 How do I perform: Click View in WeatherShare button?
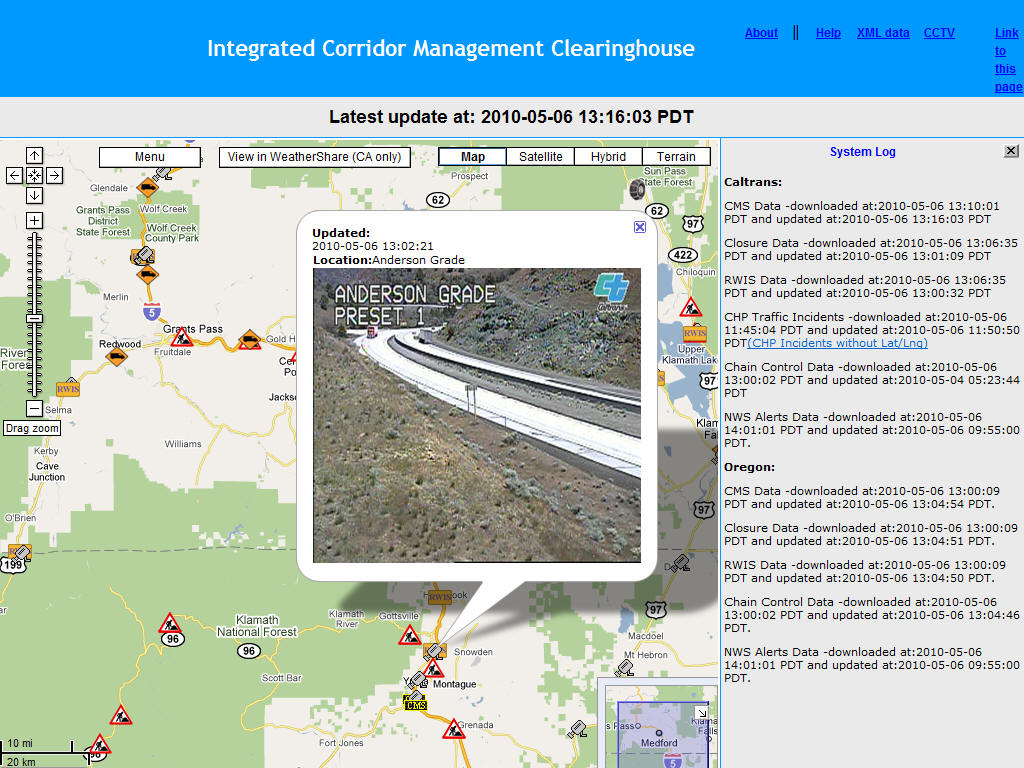[314, 157]
